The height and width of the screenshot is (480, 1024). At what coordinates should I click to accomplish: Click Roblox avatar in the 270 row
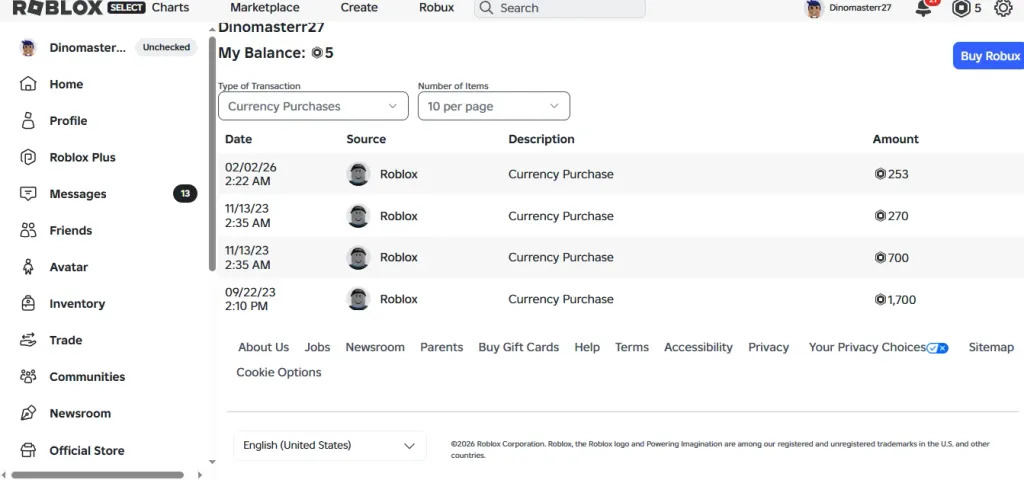(x=359, y=216)
